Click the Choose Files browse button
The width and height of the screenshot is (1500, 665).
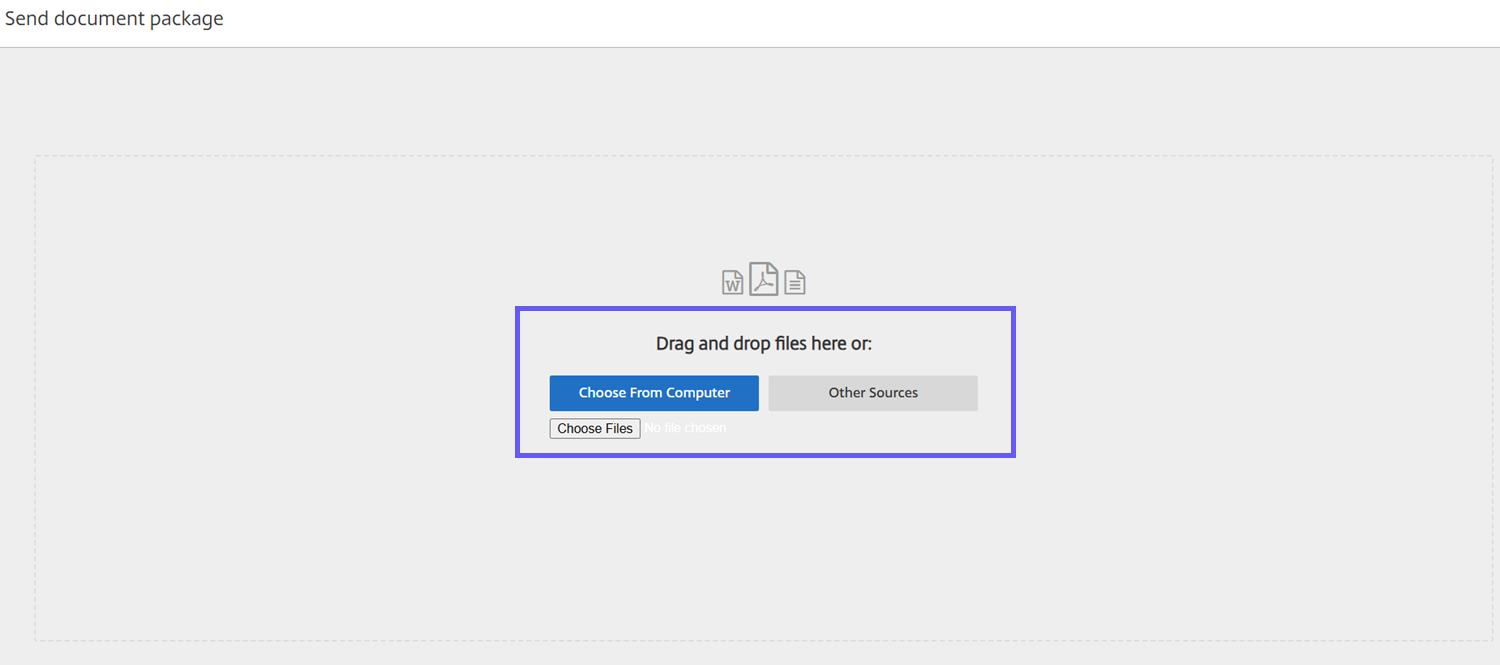tap(595, 428)
